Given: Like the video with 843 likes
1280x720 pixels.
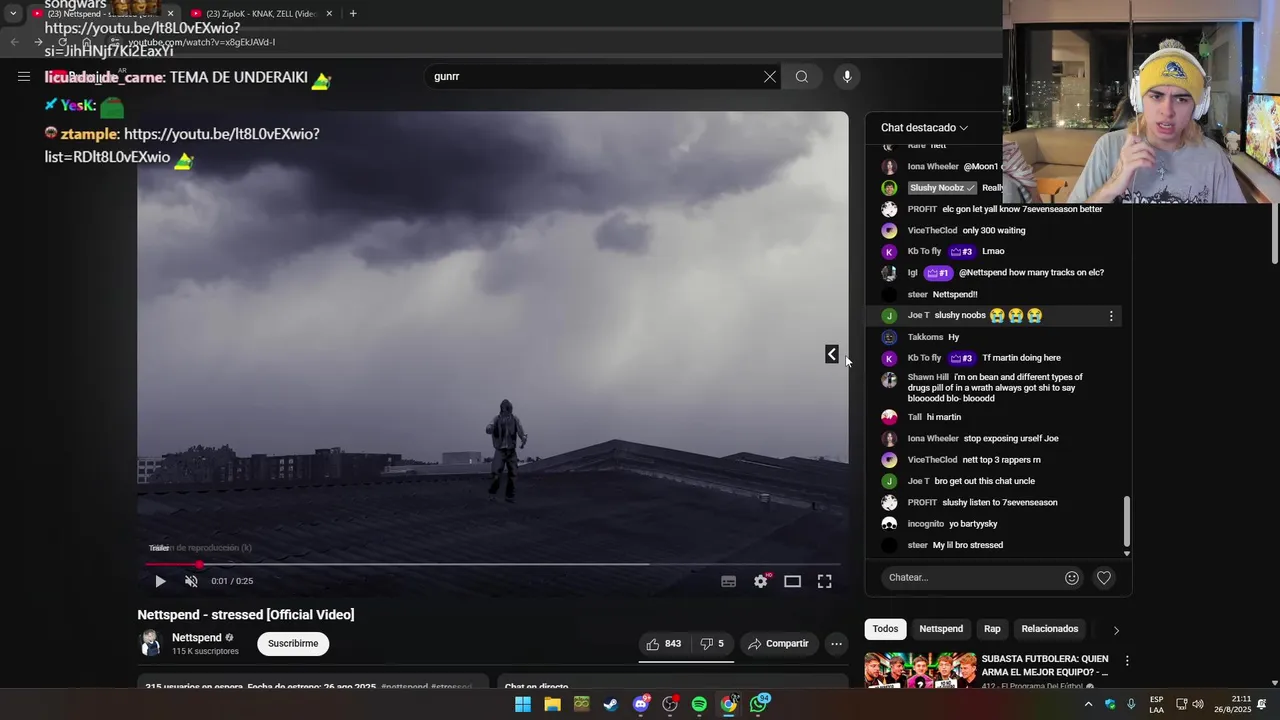Looking at the screenshot, I should click(x=663, y=644).
